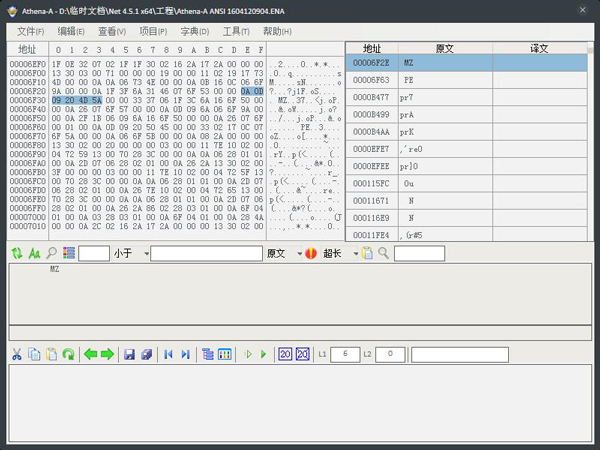Image resolution: width=600 pixels, height=450 pixels.
Task: Click the green circular Undo icon
Action: [68, 354]
